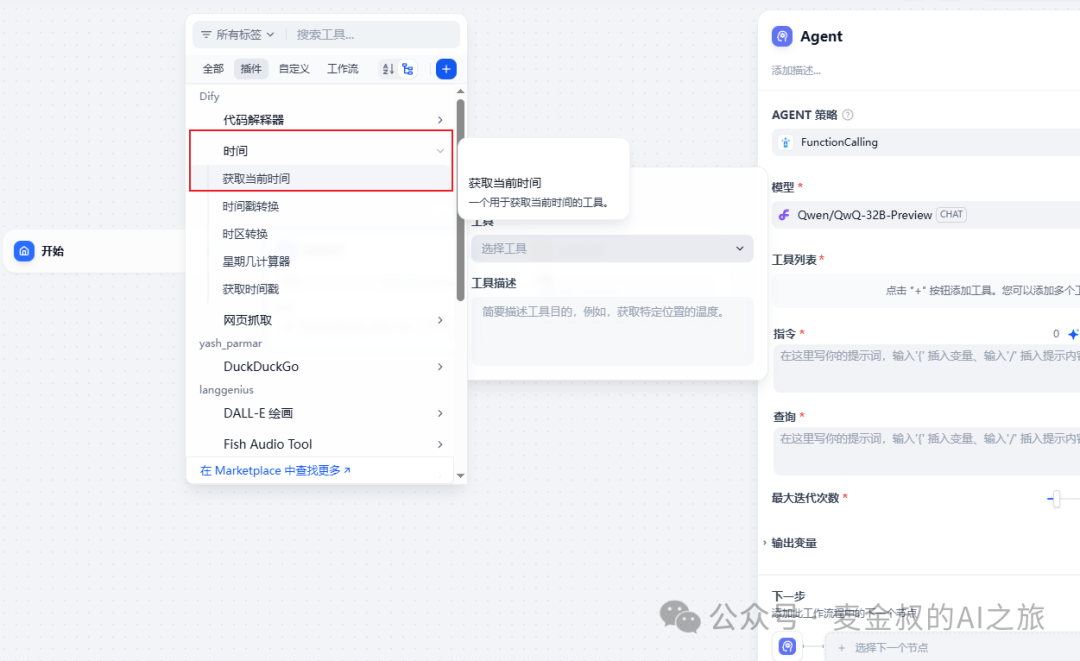Viewport: 1080px width, 661px height.
Task: Adjust the 最大迭代次数 slider handle
Action: click(1056, 499)
